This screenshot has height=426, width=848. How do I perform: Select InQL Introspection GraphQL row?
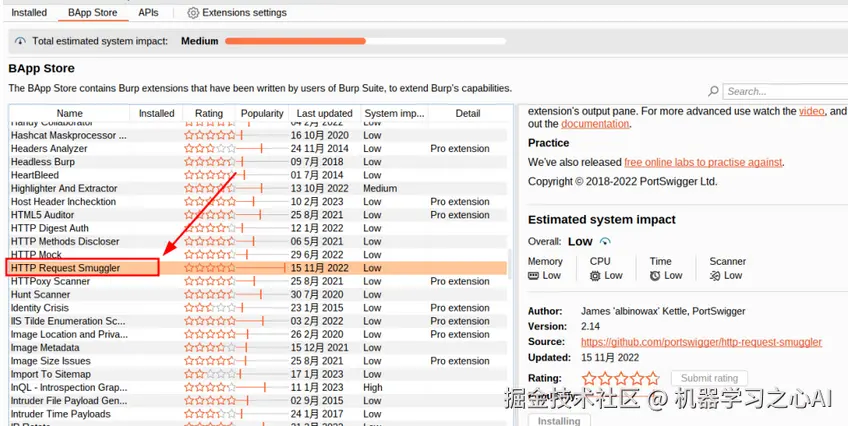pos(258,387)
